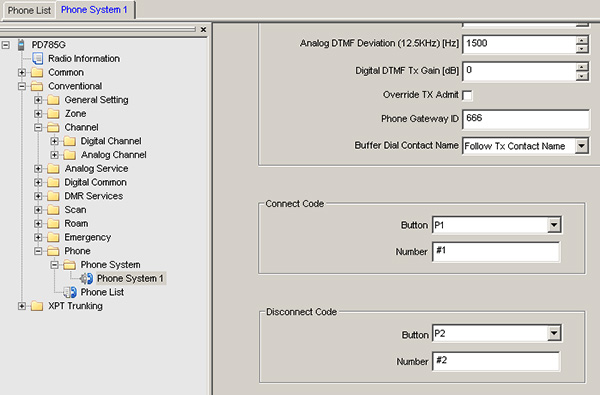The image size is (600, 395).
Task: Click the Analog Service folder icon
Action: pyautogui.click(x=53, y=169)
